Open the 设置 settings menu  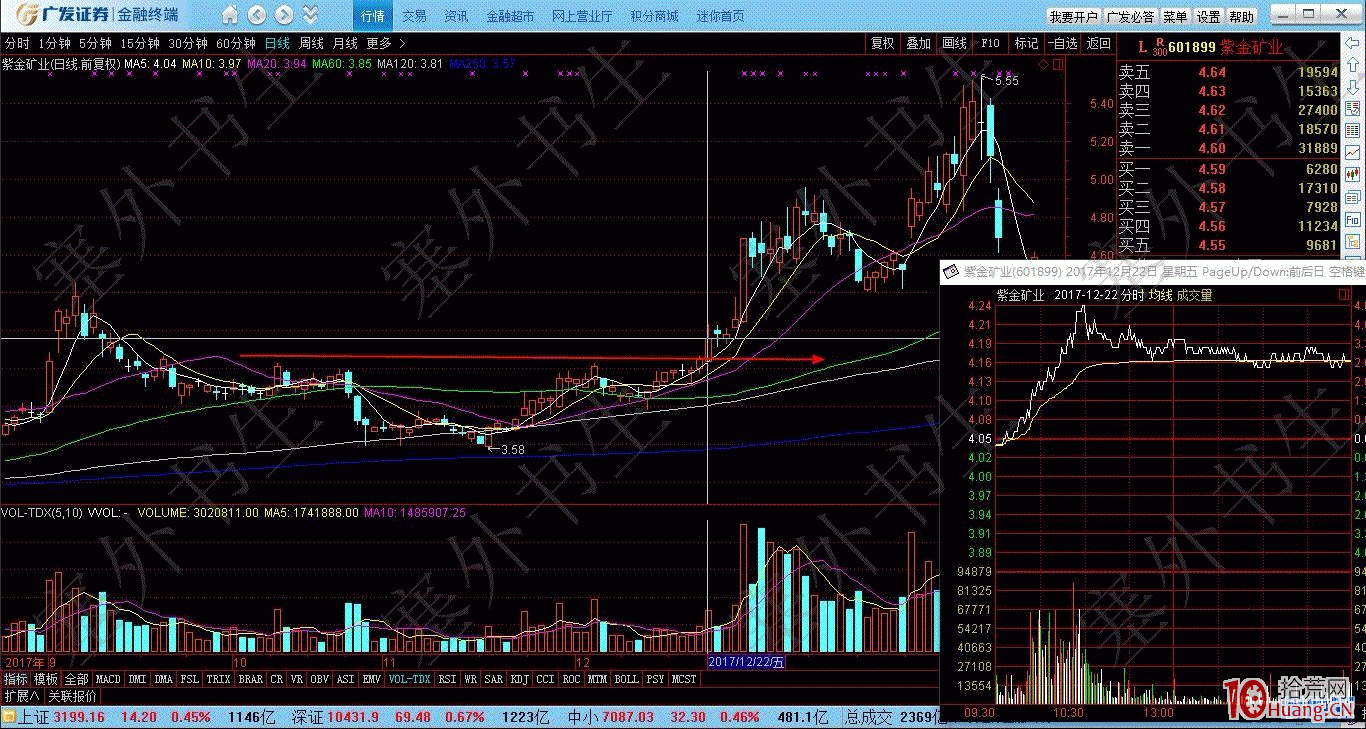(1209, 17)
